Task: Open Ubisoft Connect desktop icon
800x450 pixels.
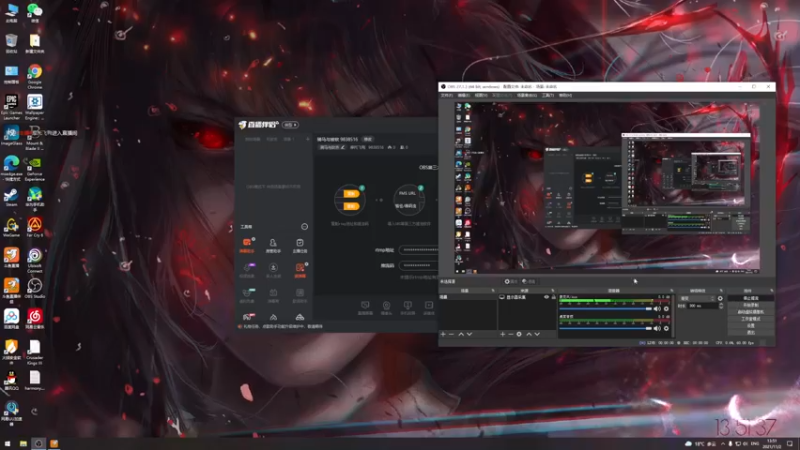Action: (x=35, y=261)
